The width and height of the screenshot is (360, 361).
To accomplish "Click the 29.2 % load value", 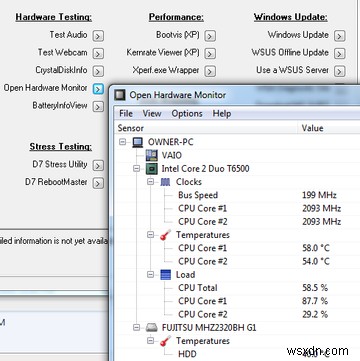I will (315, 315).
